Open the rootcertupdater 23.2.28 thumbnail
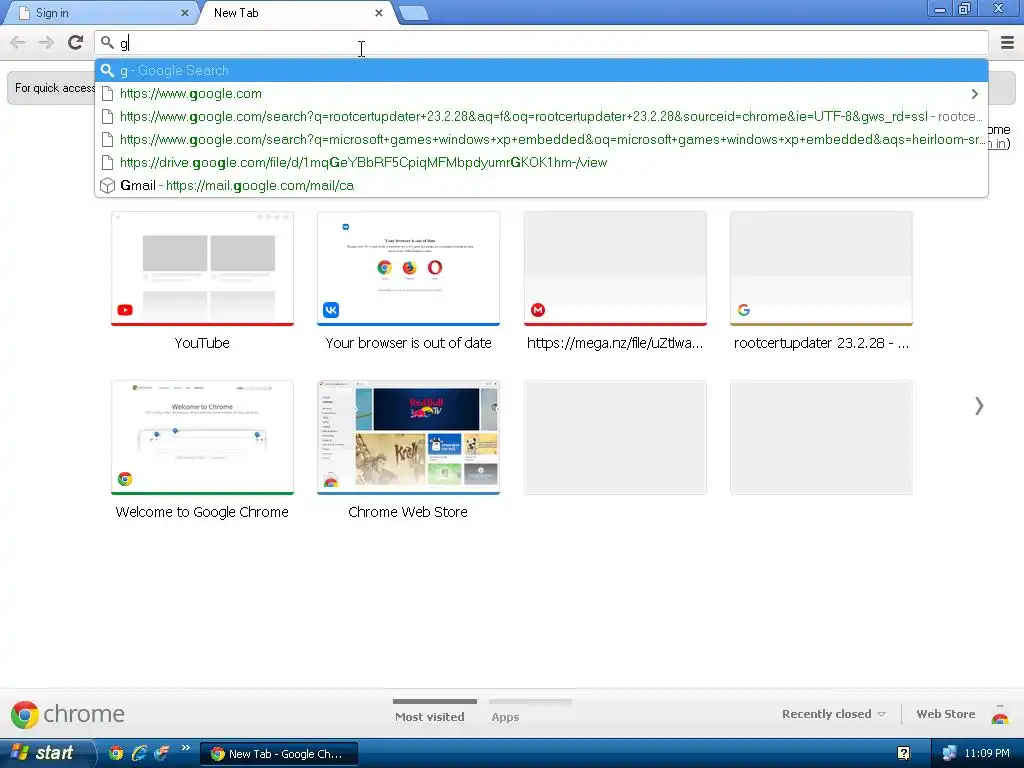 pyautogui.click(x=821, y=268)
